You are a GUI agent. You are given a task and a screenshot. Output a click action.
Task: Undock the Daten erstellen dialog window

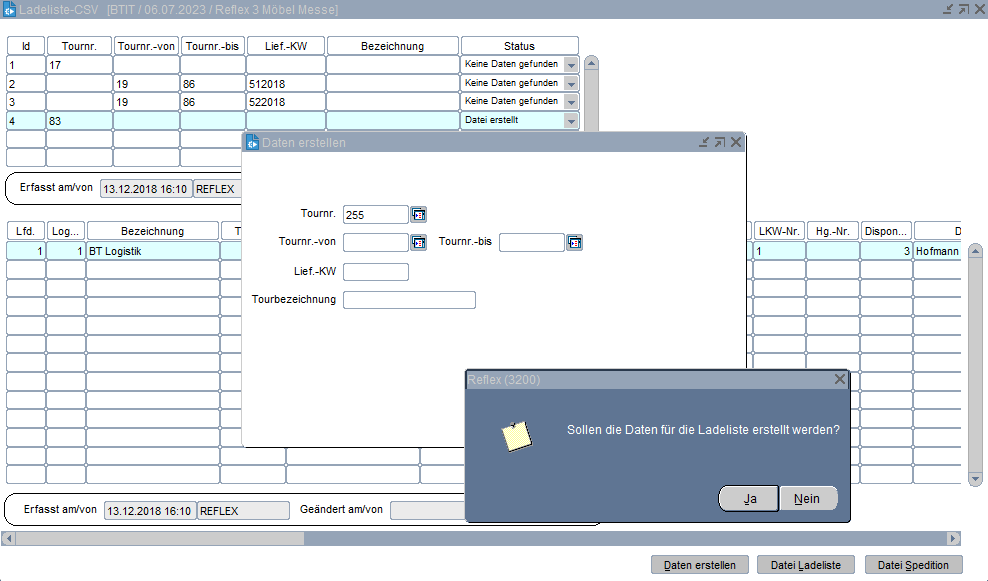click(x=704, y=143)
